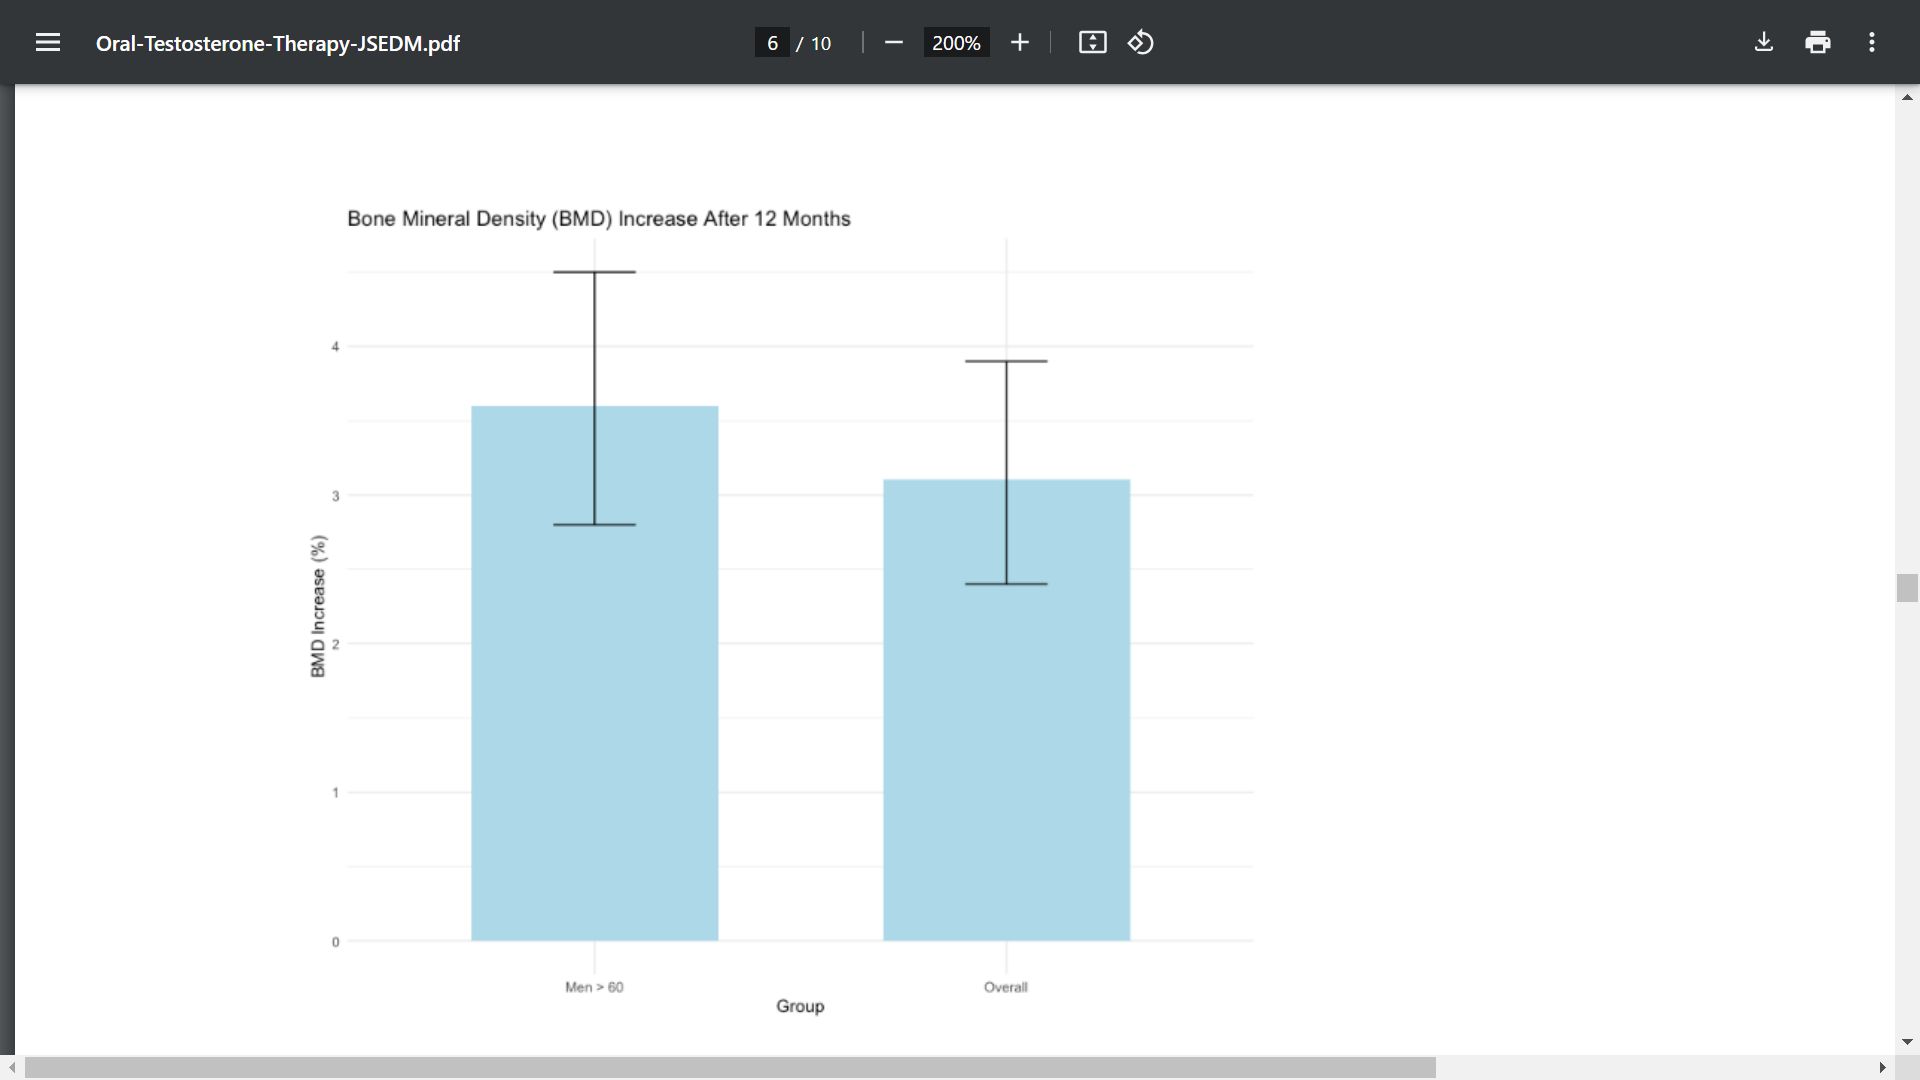Click the horizontal scrollbar thumb
The image size is (1920, 1080).
[730, 1068]
